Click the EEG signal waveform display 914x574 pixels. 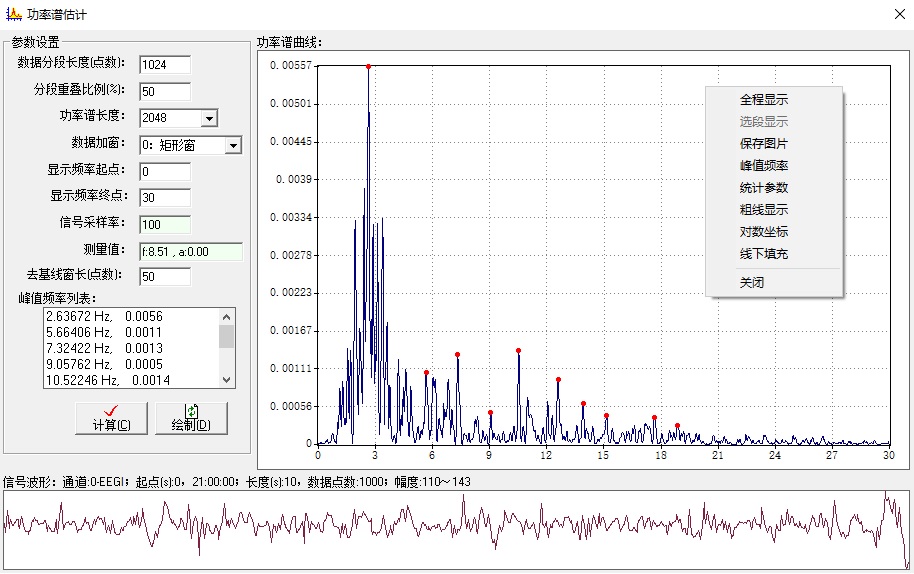click(x=456, y=530)
